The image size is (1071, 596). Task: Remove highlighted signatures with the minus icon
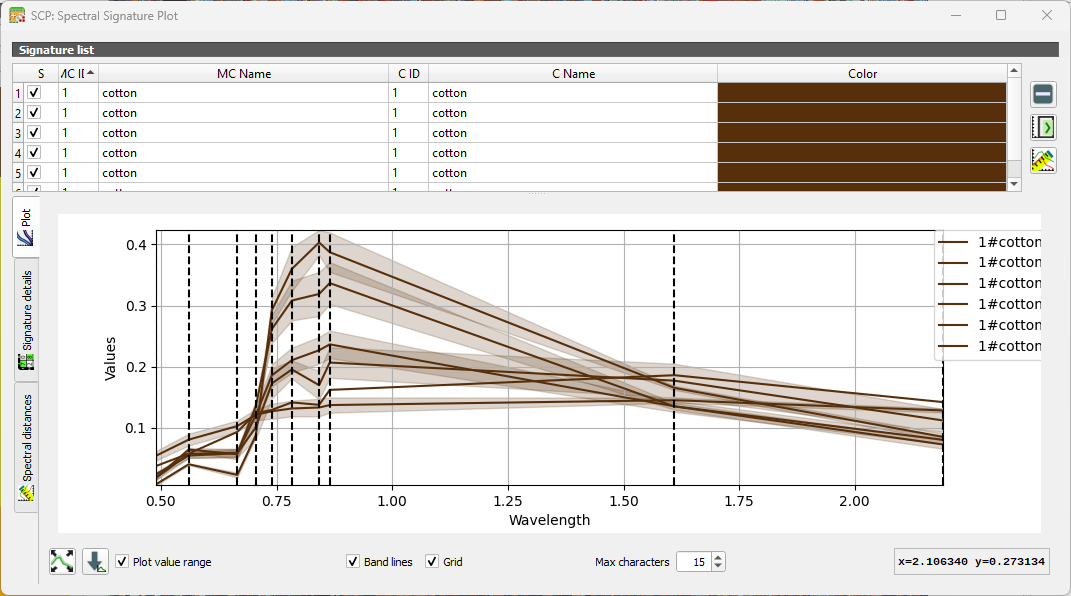pyautogui.click(x=1043, y=94)
